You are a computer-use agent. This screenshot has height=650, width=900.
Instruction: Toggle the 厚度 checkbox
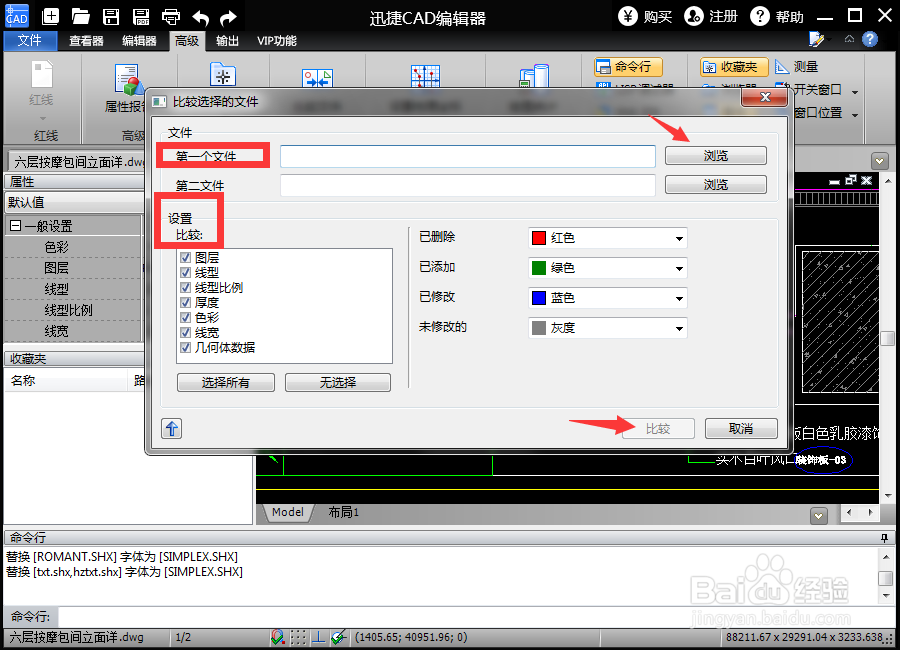(x=185, y=302)
